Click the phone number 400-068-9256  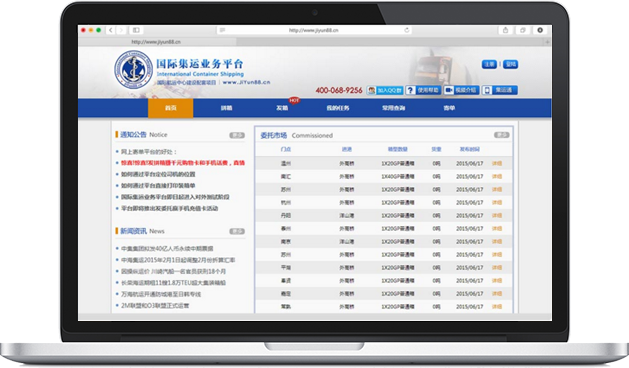point(339,90)
